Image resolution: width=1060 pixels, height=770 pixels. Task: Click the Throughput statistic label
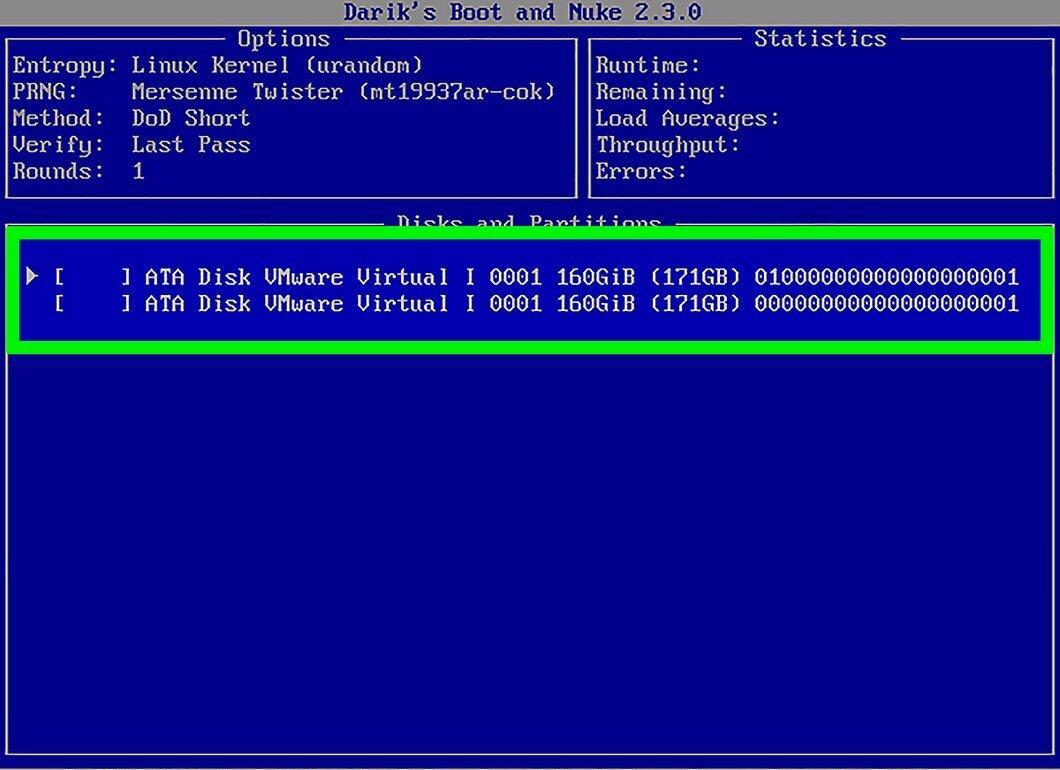[668, 145]
